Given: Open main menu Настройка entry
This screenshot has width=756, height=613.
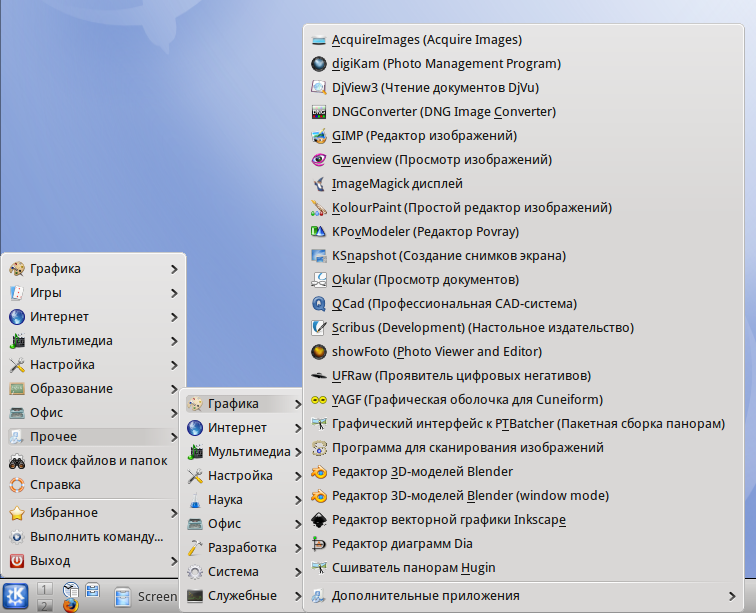Looking at the screenshot, I should coord(94,365).
